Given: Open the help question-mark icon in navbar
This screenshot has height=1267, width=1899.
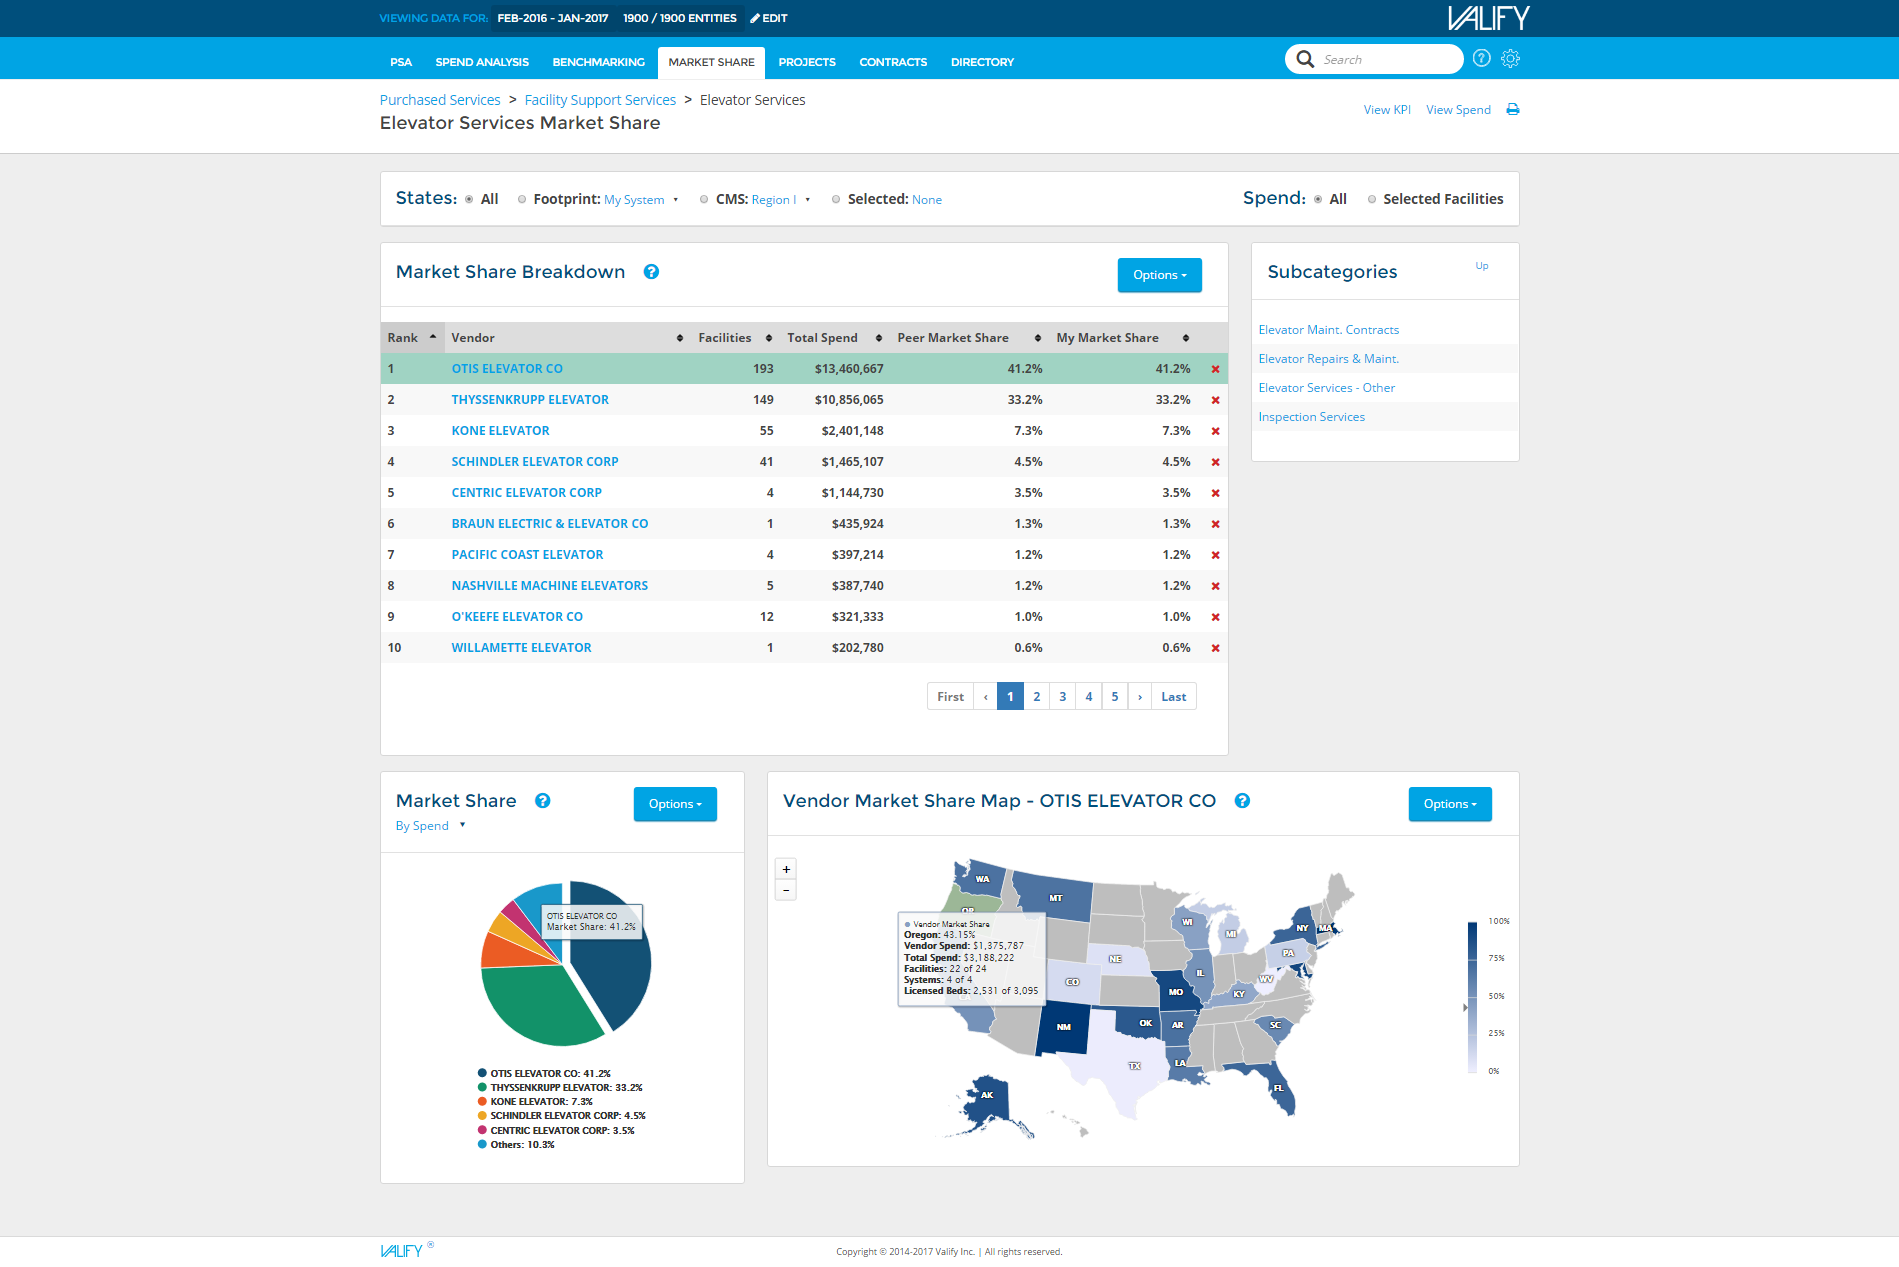Looking at the screenshot, I should tap(1481, 59).
